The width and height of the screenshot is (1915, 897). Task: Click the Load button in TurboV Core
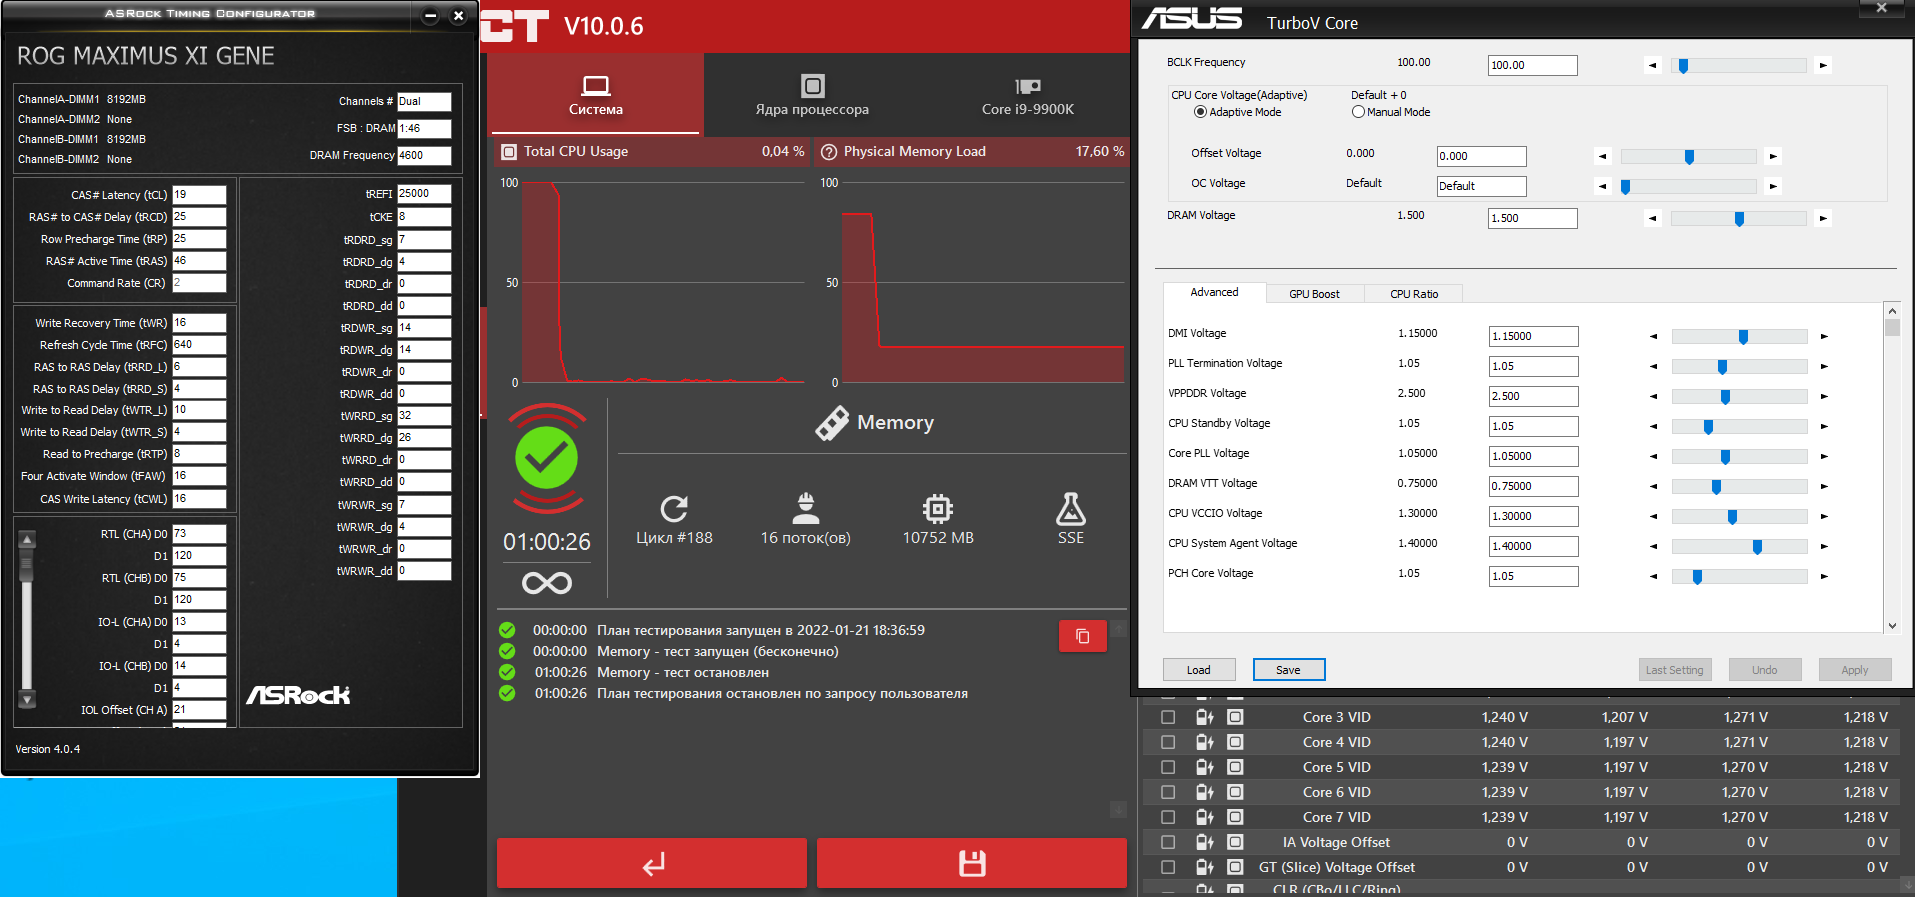tap(1199, 670)
